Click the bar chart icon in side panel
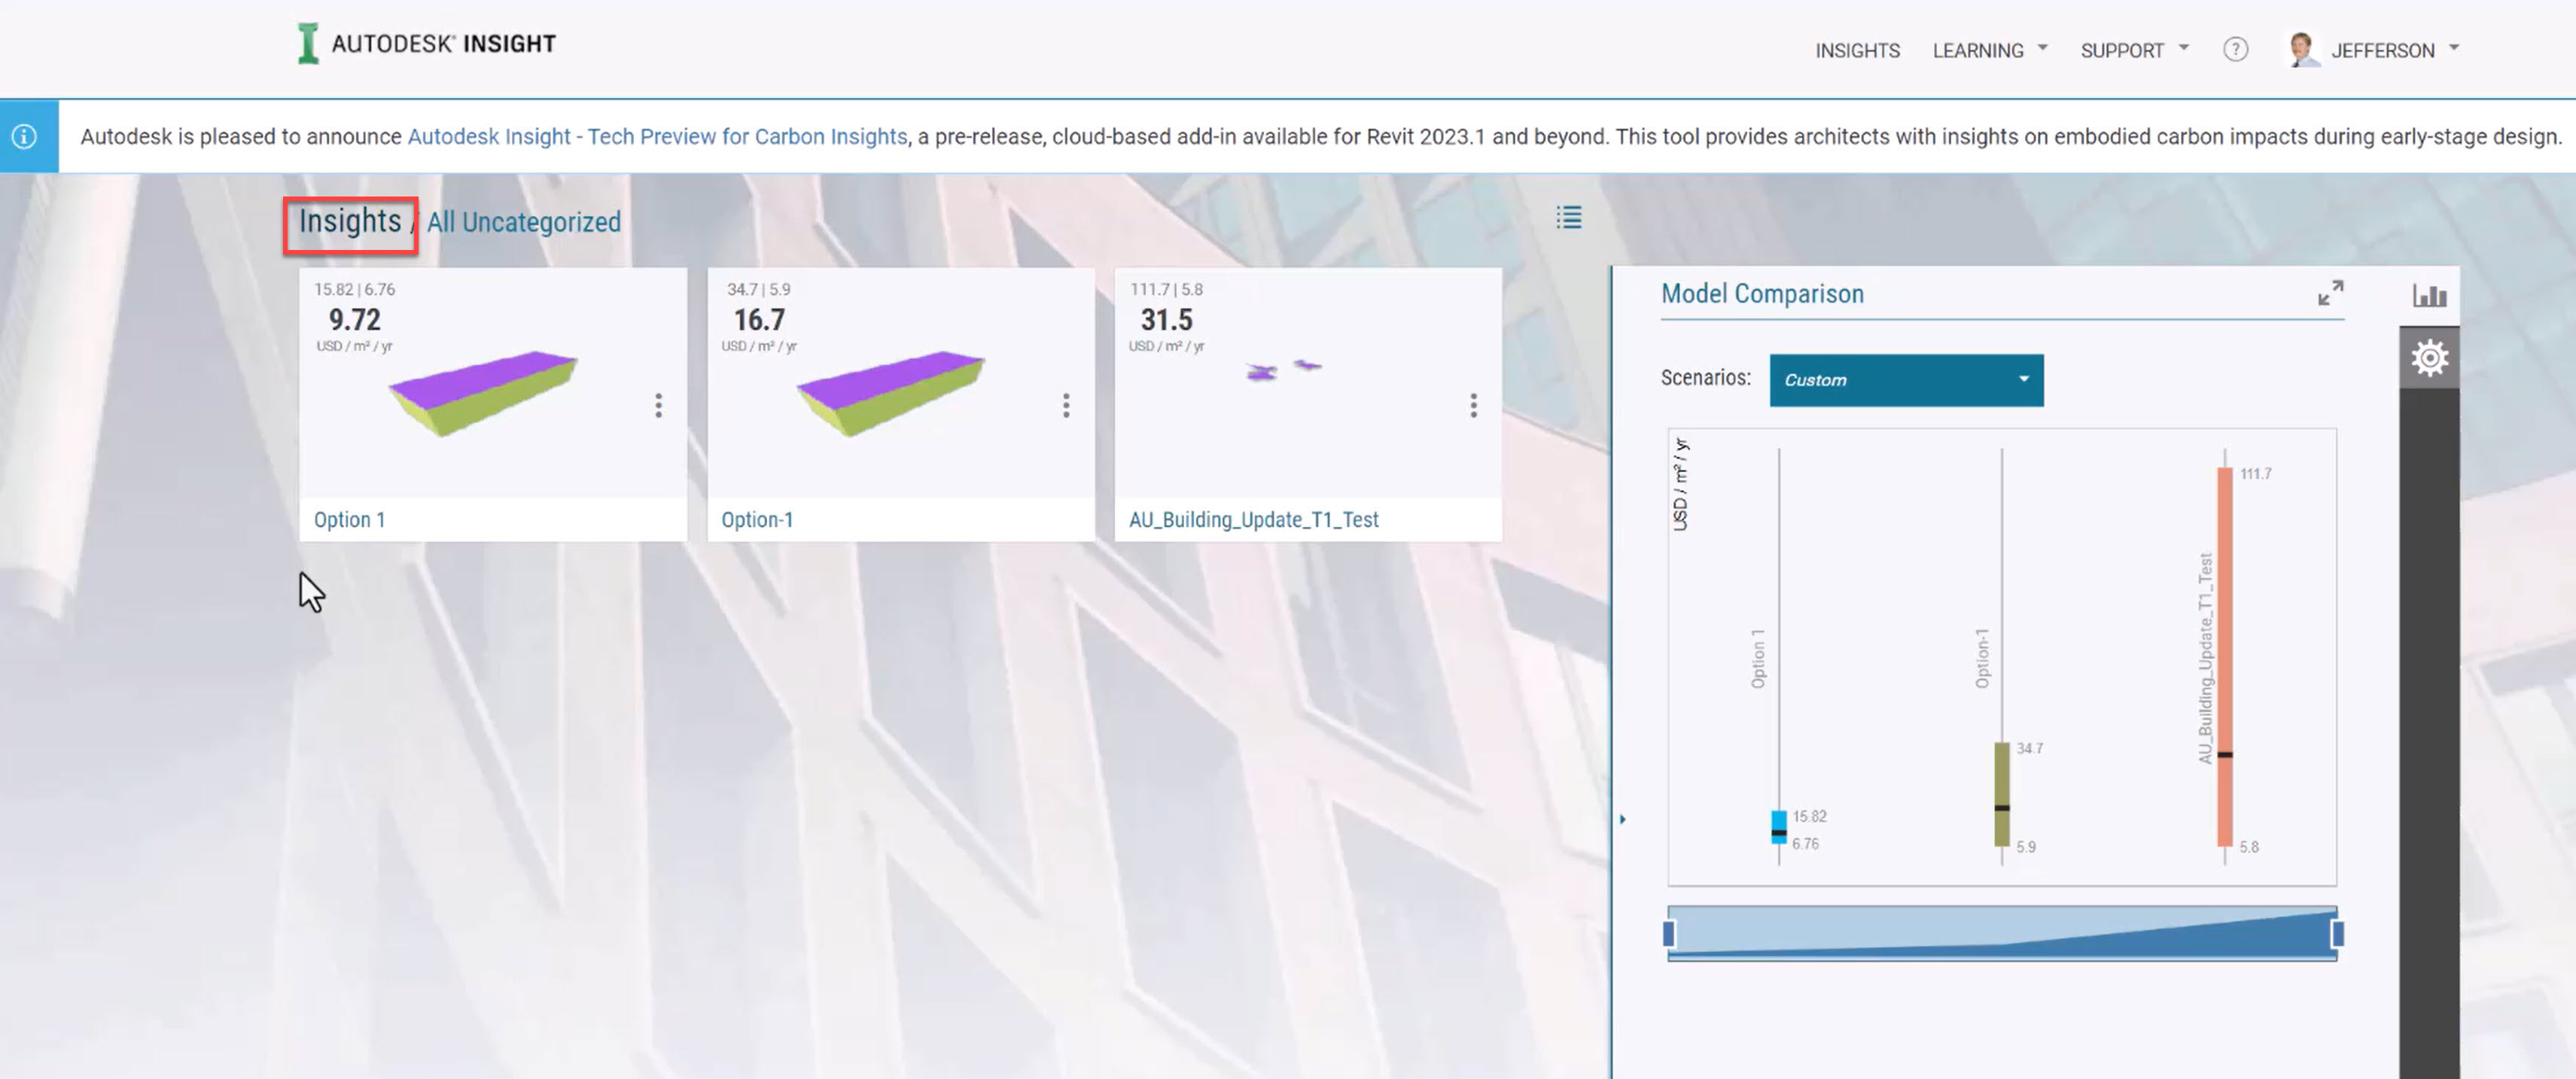2576x1079 pixels. point(2429,295)
